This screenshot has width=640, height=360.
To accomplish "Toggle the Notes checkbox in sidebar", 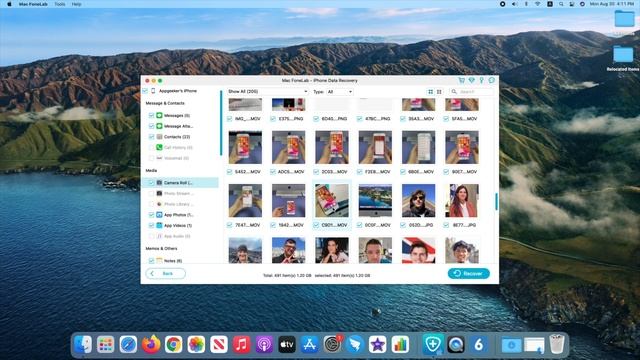I will tap(151, 260).
